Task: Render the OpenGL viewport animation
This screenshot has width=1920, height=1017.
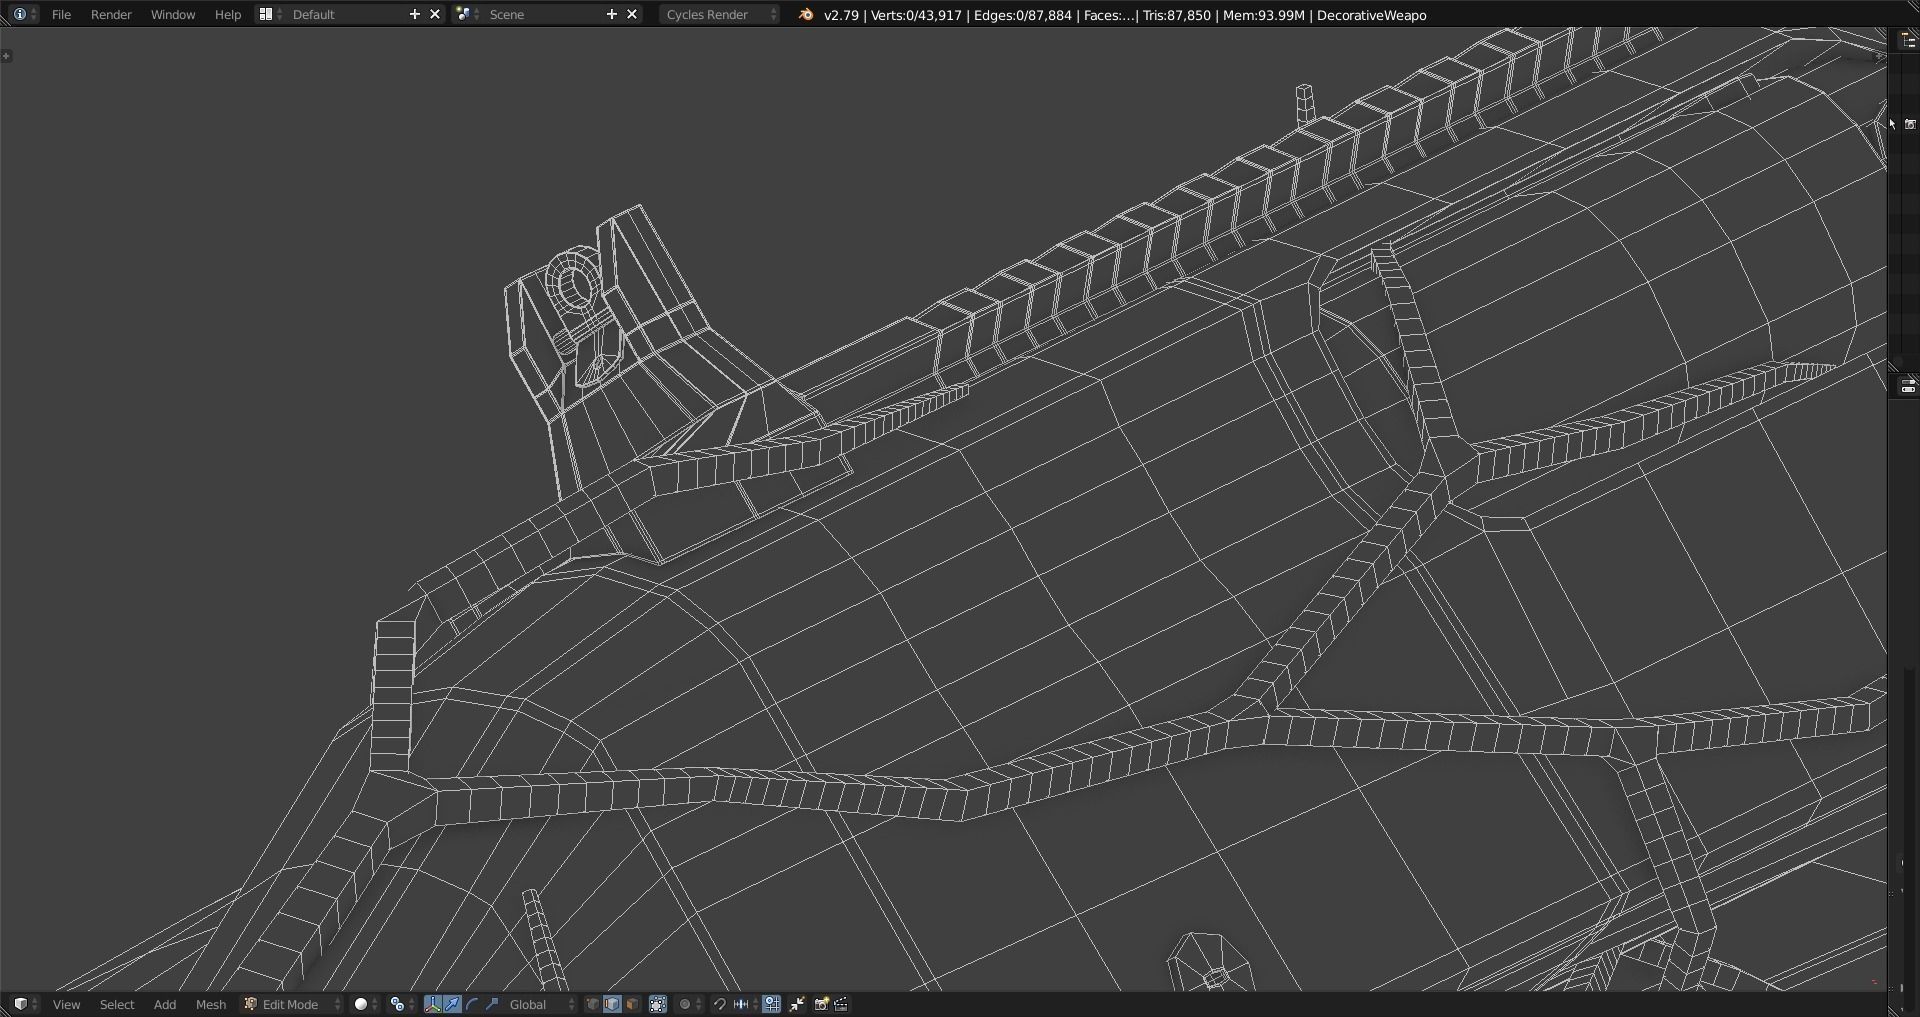Action: [841, 1004]
